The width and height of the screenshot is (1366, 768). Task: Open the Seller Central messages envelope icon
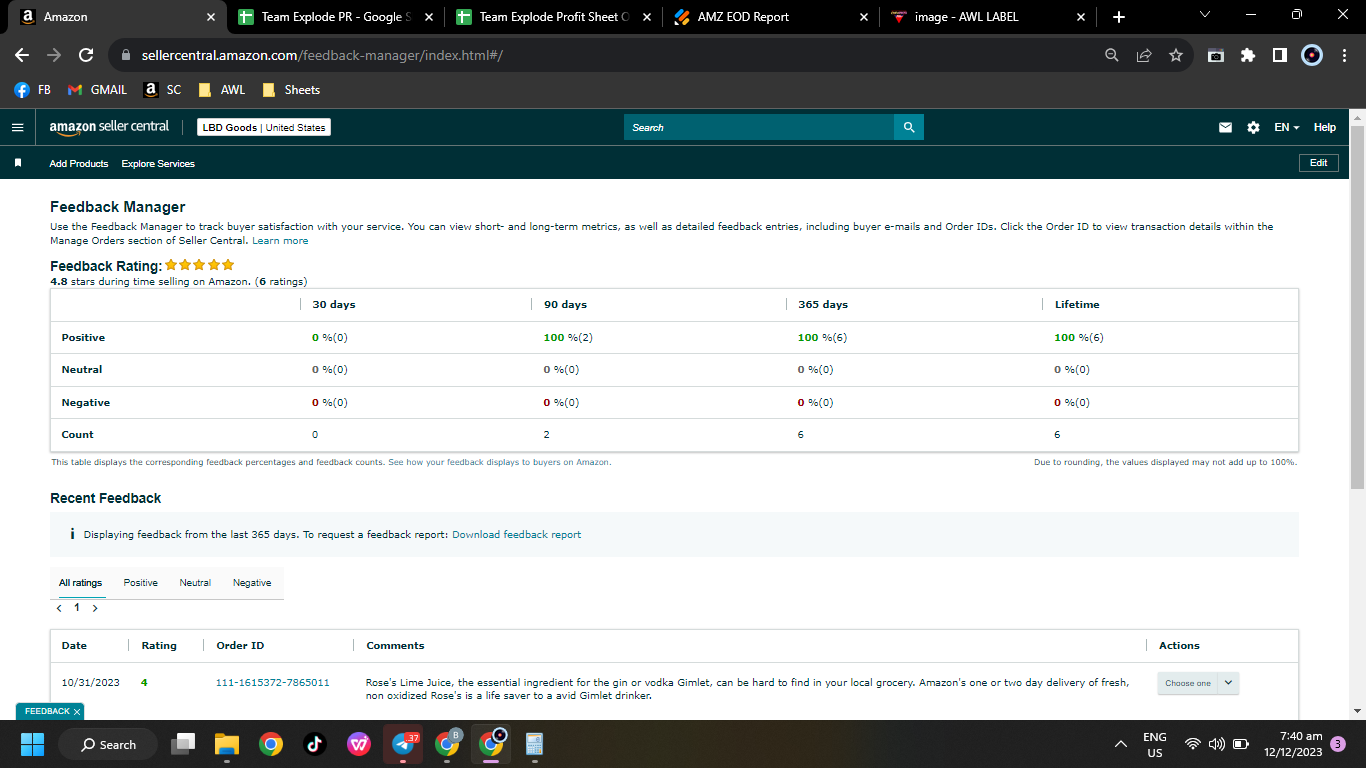pos(1225,127)
